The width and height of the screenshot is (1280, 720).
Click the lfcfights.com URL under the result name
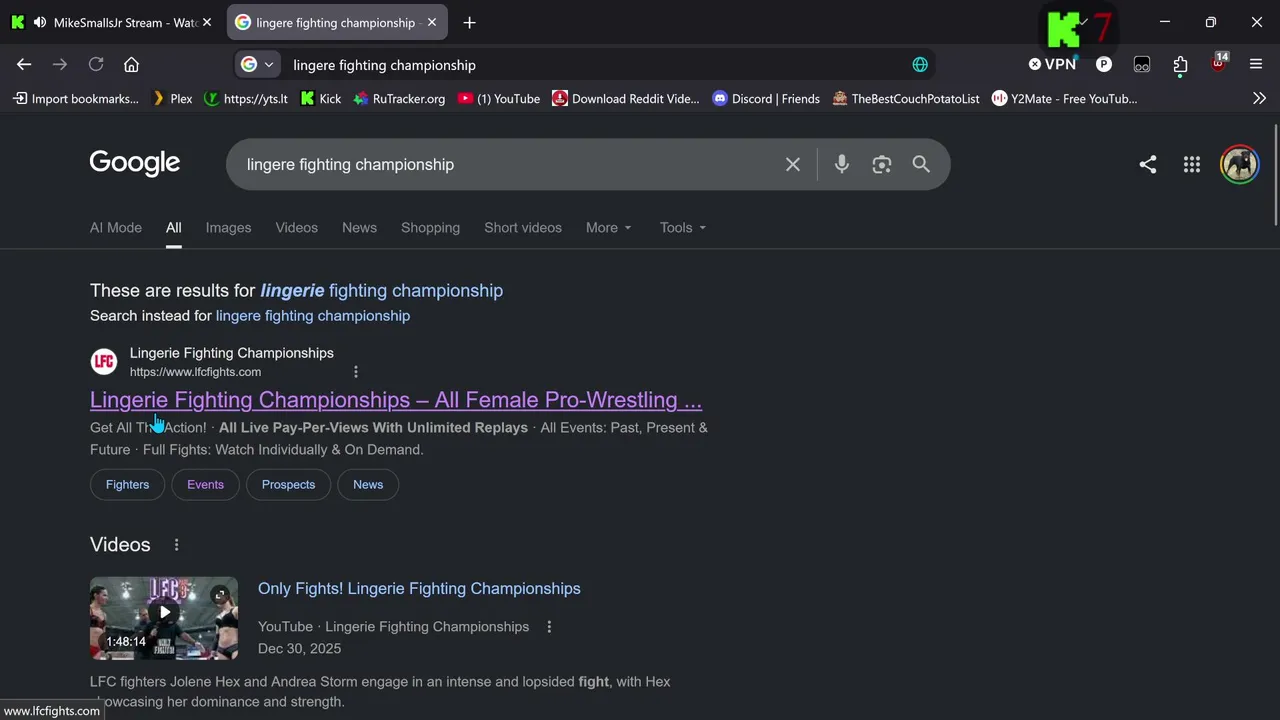point(195,372)
